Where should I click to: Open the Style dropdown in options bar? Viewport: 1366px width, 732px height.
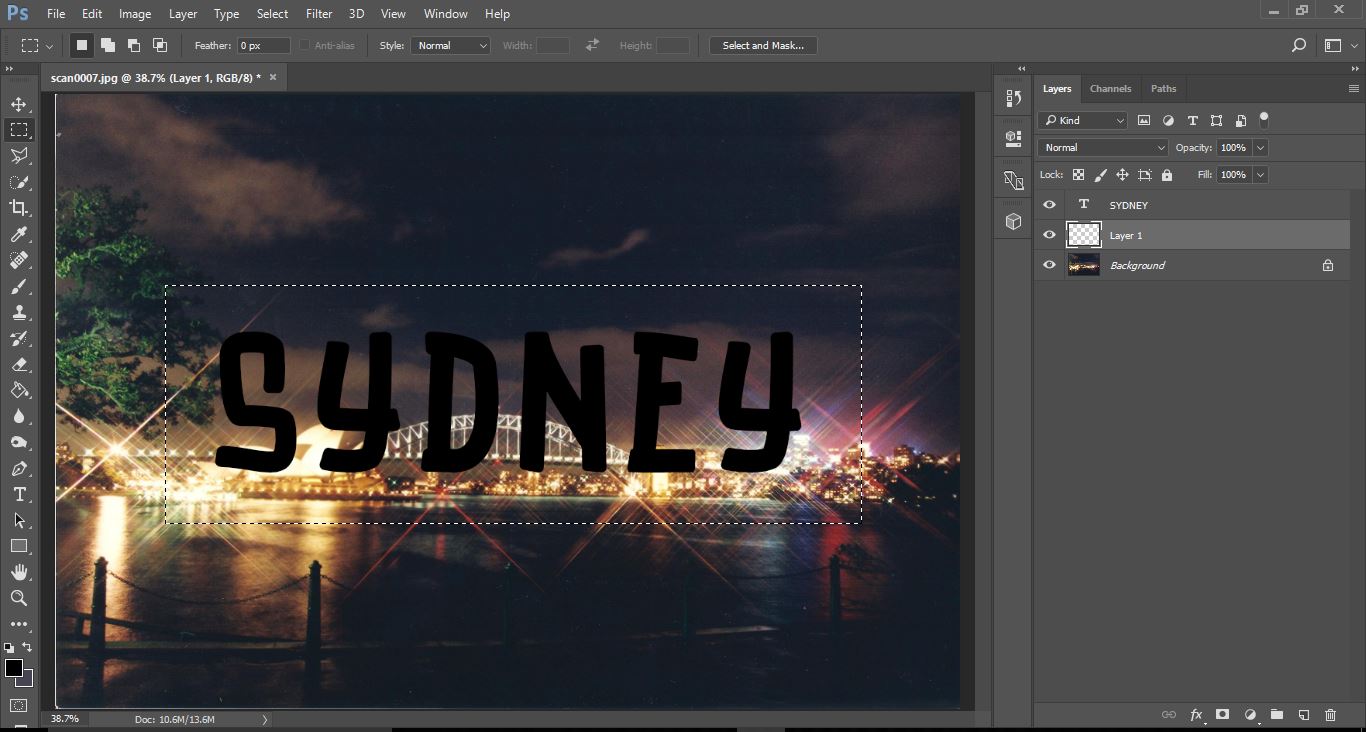(x=450, y=45)
